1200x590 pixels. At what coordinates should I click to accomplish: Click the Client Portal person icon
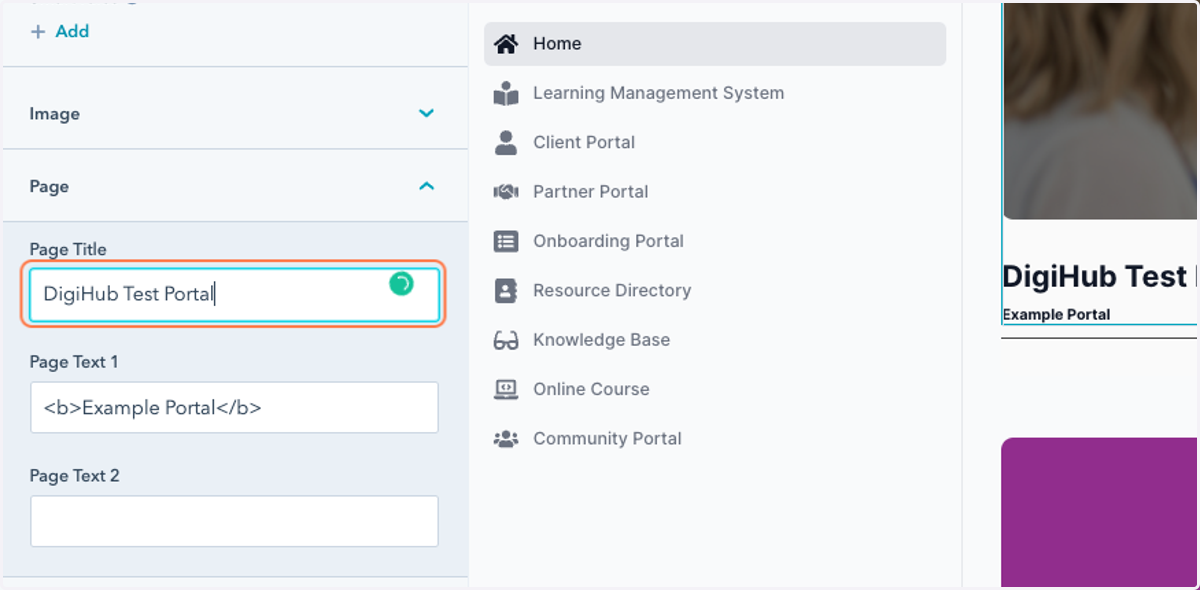(x=506, y=142)
